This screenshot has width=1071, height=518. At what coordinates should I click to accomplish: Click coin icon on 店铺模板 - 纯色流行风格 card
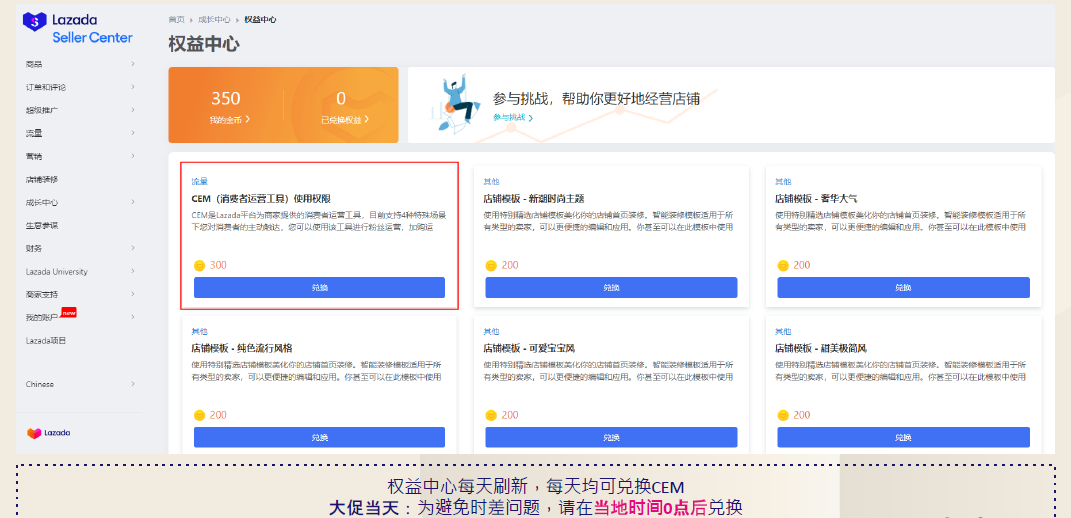click(x=199, y=415)
